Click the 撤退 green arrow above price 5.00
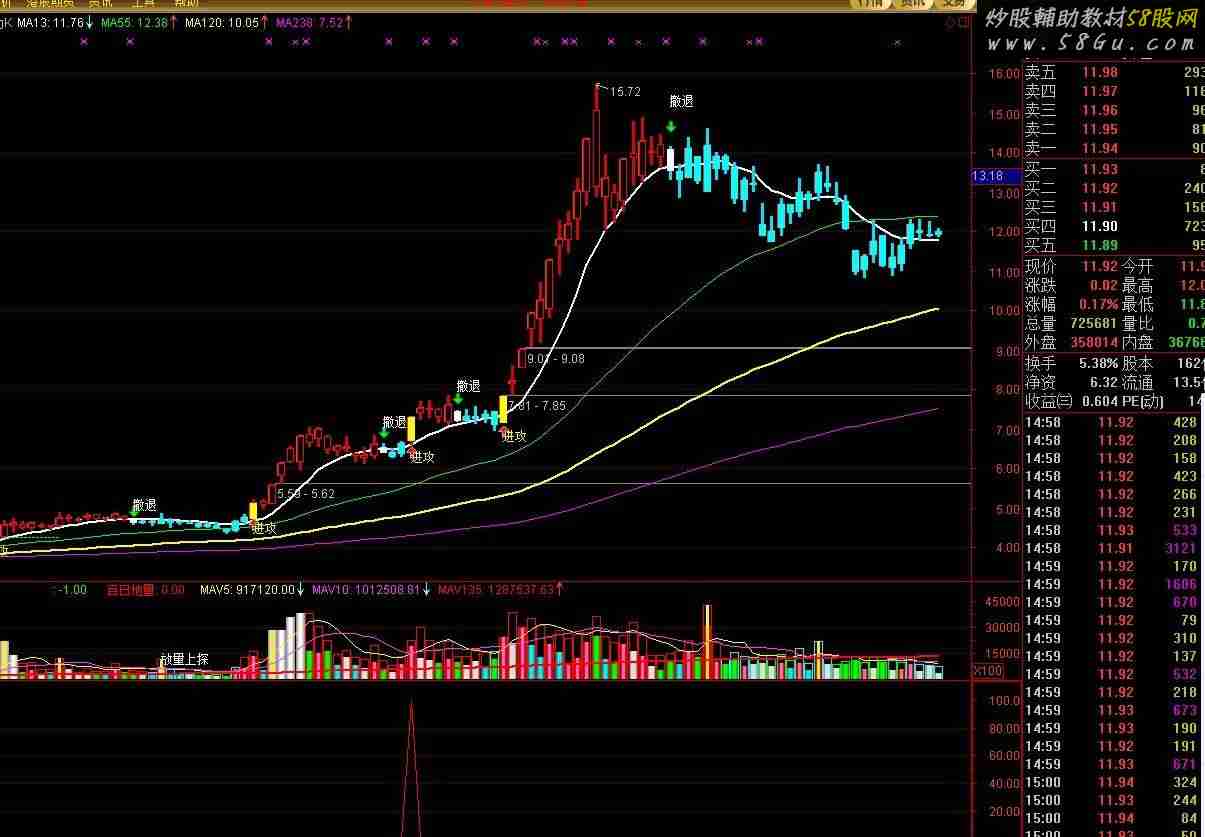Viewport: 1205px width, 837px height. pos(134,513)
